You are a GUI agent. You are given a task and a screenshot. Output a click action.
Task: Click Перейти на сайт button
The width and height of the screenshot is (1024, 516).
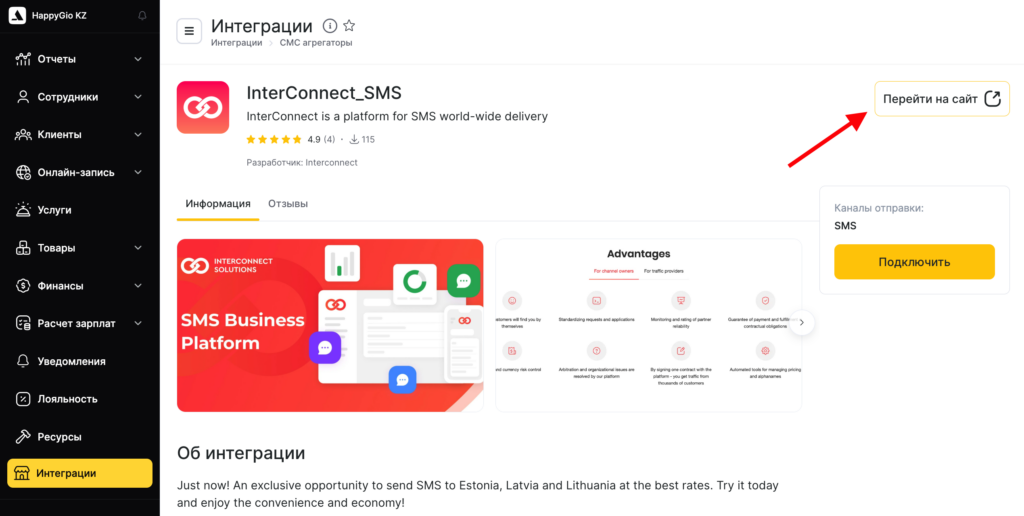click(942, 99)
